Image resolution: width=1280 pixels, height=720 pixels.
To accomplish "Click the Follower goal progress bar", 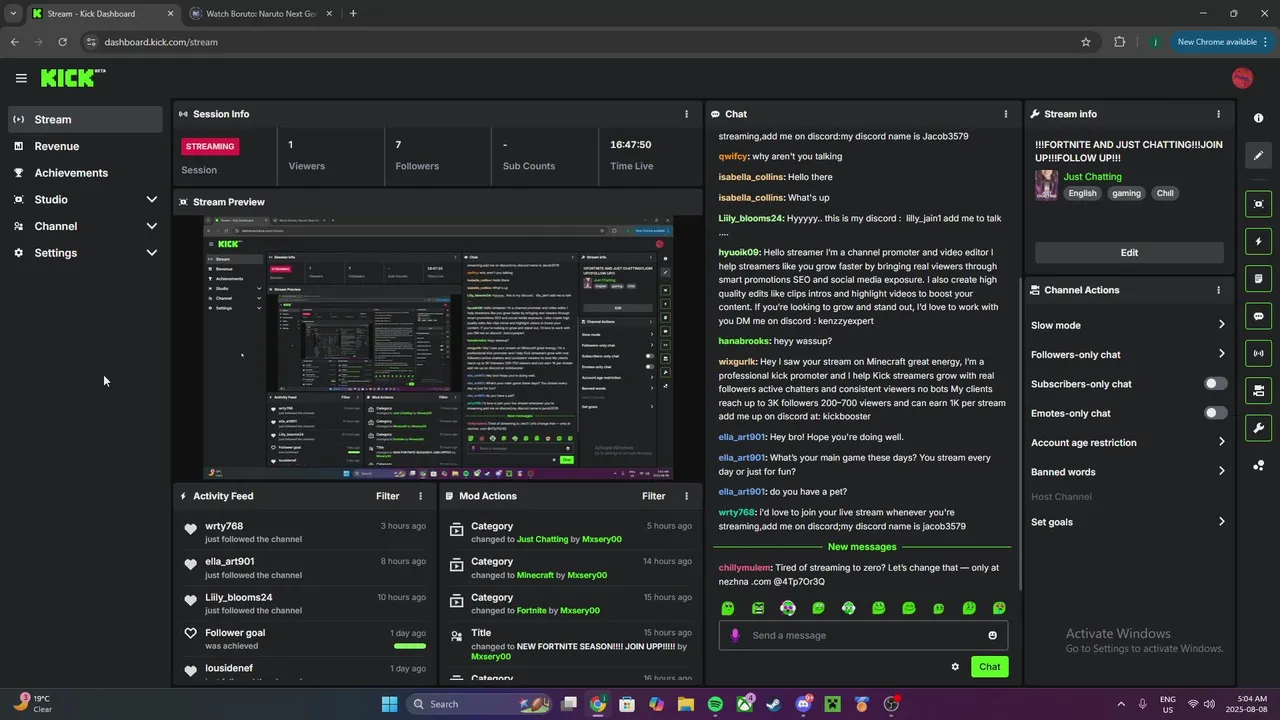I will [410, 646].
